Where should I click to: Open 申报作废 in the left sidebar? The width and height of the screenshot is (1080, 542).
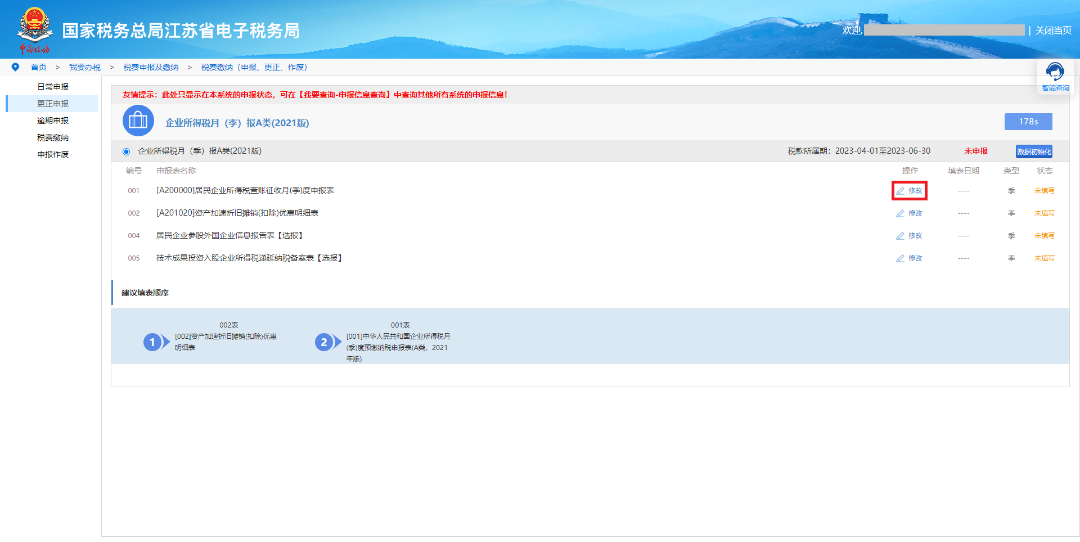tap(53, 154)
